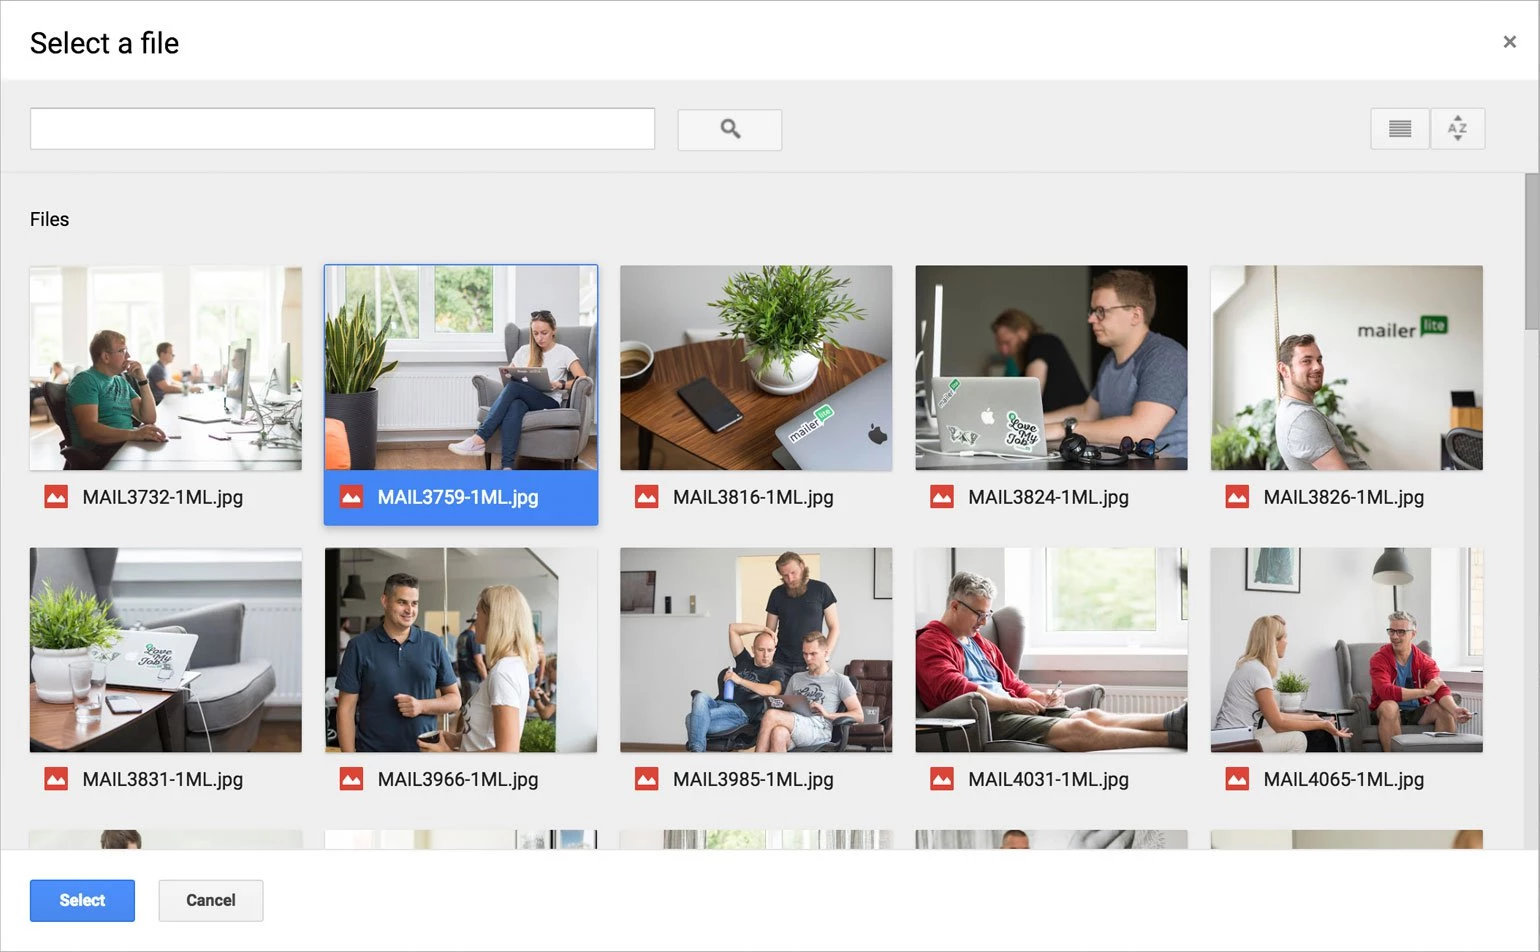Switch to list view layout
Image resolution: width=1540 pixels, height=952 pixels.
point(1400,129)
